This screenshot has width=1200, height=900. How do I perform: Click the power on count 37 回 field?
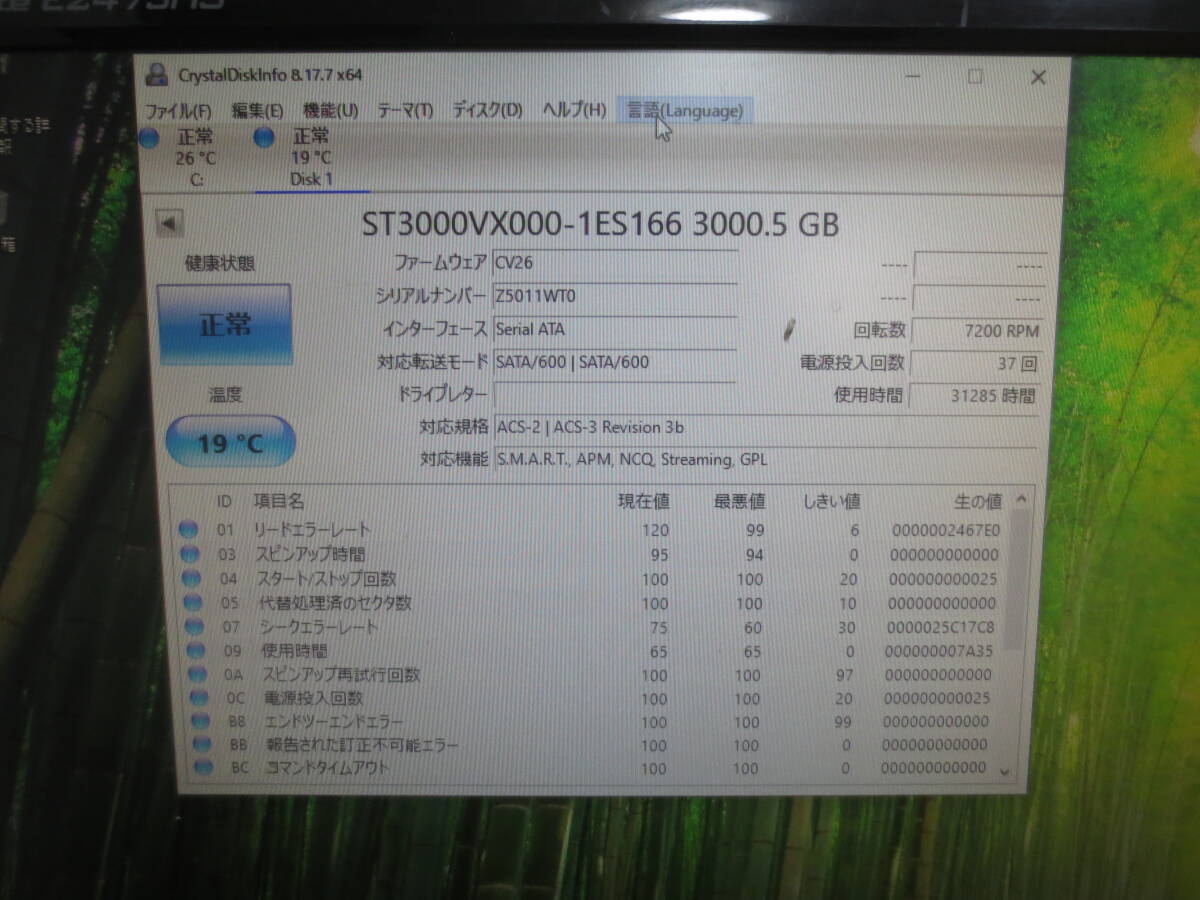[x=976, y=362]
